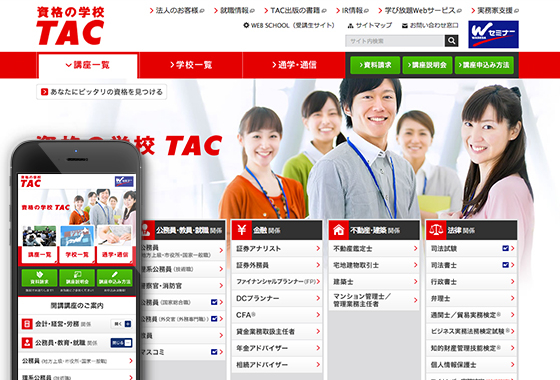Image resolution: width=560 pixels, height=380 pixels.
Task: Open 年金アドバイザー row
Action: pos(277,348)
